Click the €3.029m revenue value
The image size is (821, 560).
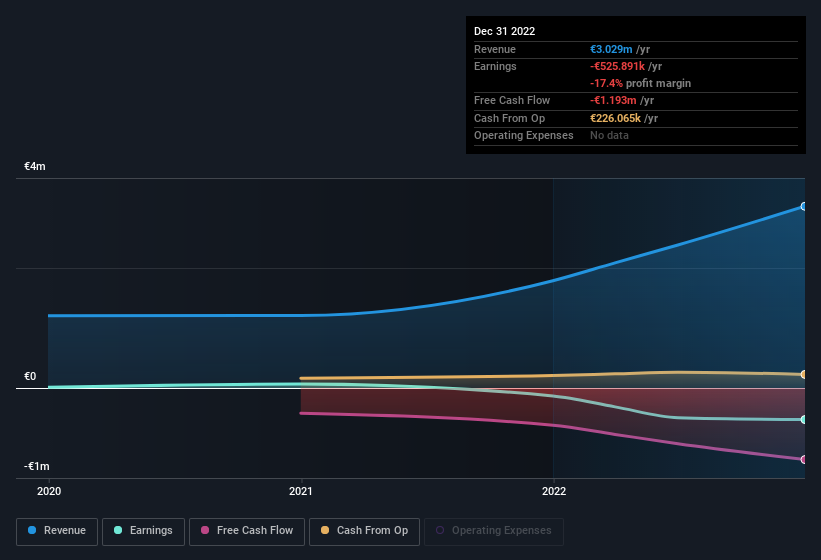point(611,49)
